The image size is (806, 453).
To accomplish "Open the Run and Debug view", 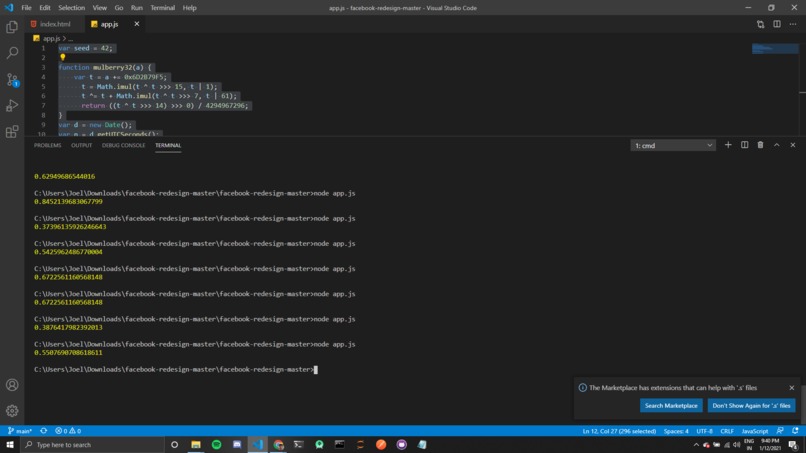I will point(12,105).
